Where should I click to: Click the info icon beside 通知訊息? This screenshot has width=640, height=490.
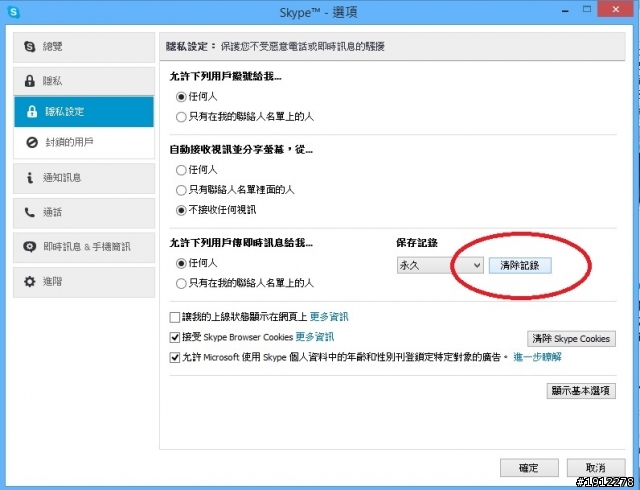(29, 178)
